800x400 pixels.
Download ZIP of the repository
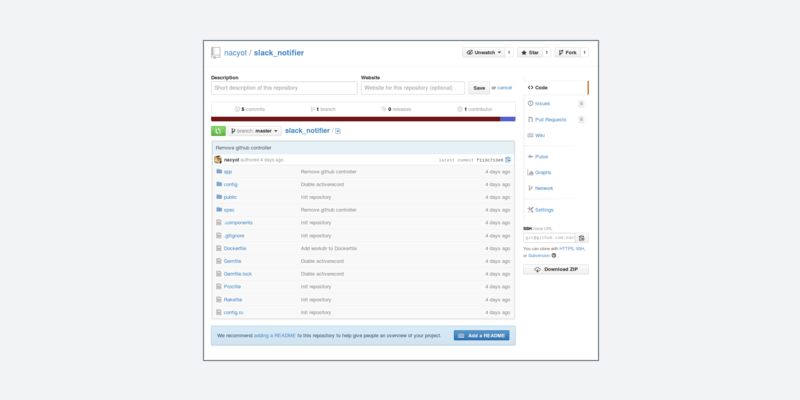pyautogui.click(x=556, y=270)
